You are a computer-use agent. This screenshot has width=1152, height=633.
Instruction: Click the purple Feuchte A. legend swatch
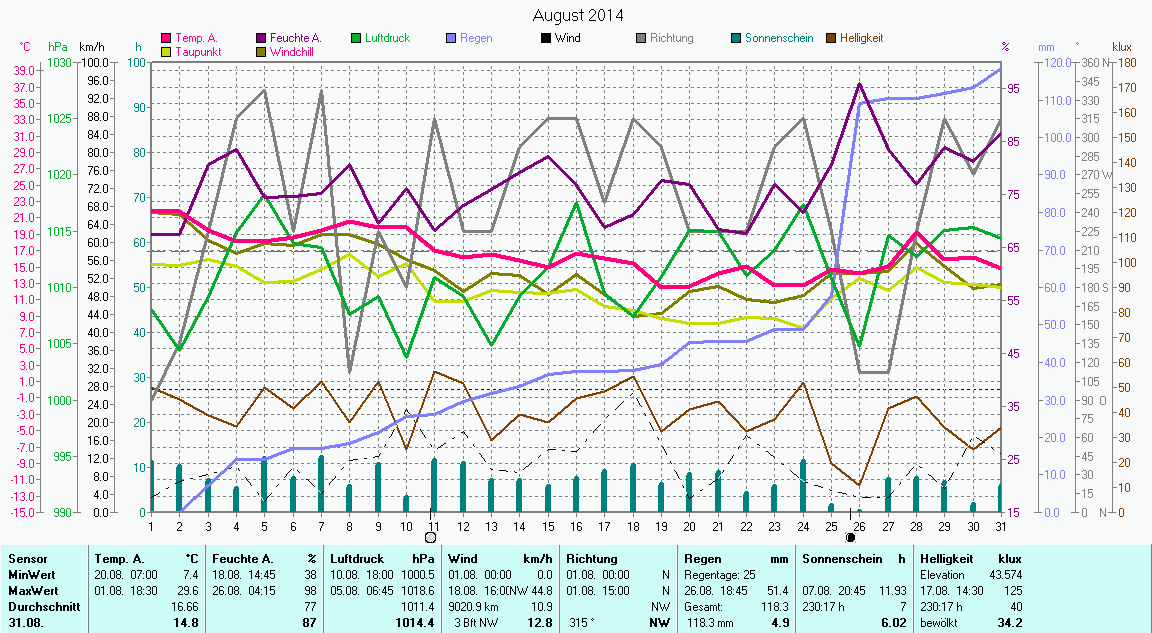pyautogui.click(x=261, y=38)
